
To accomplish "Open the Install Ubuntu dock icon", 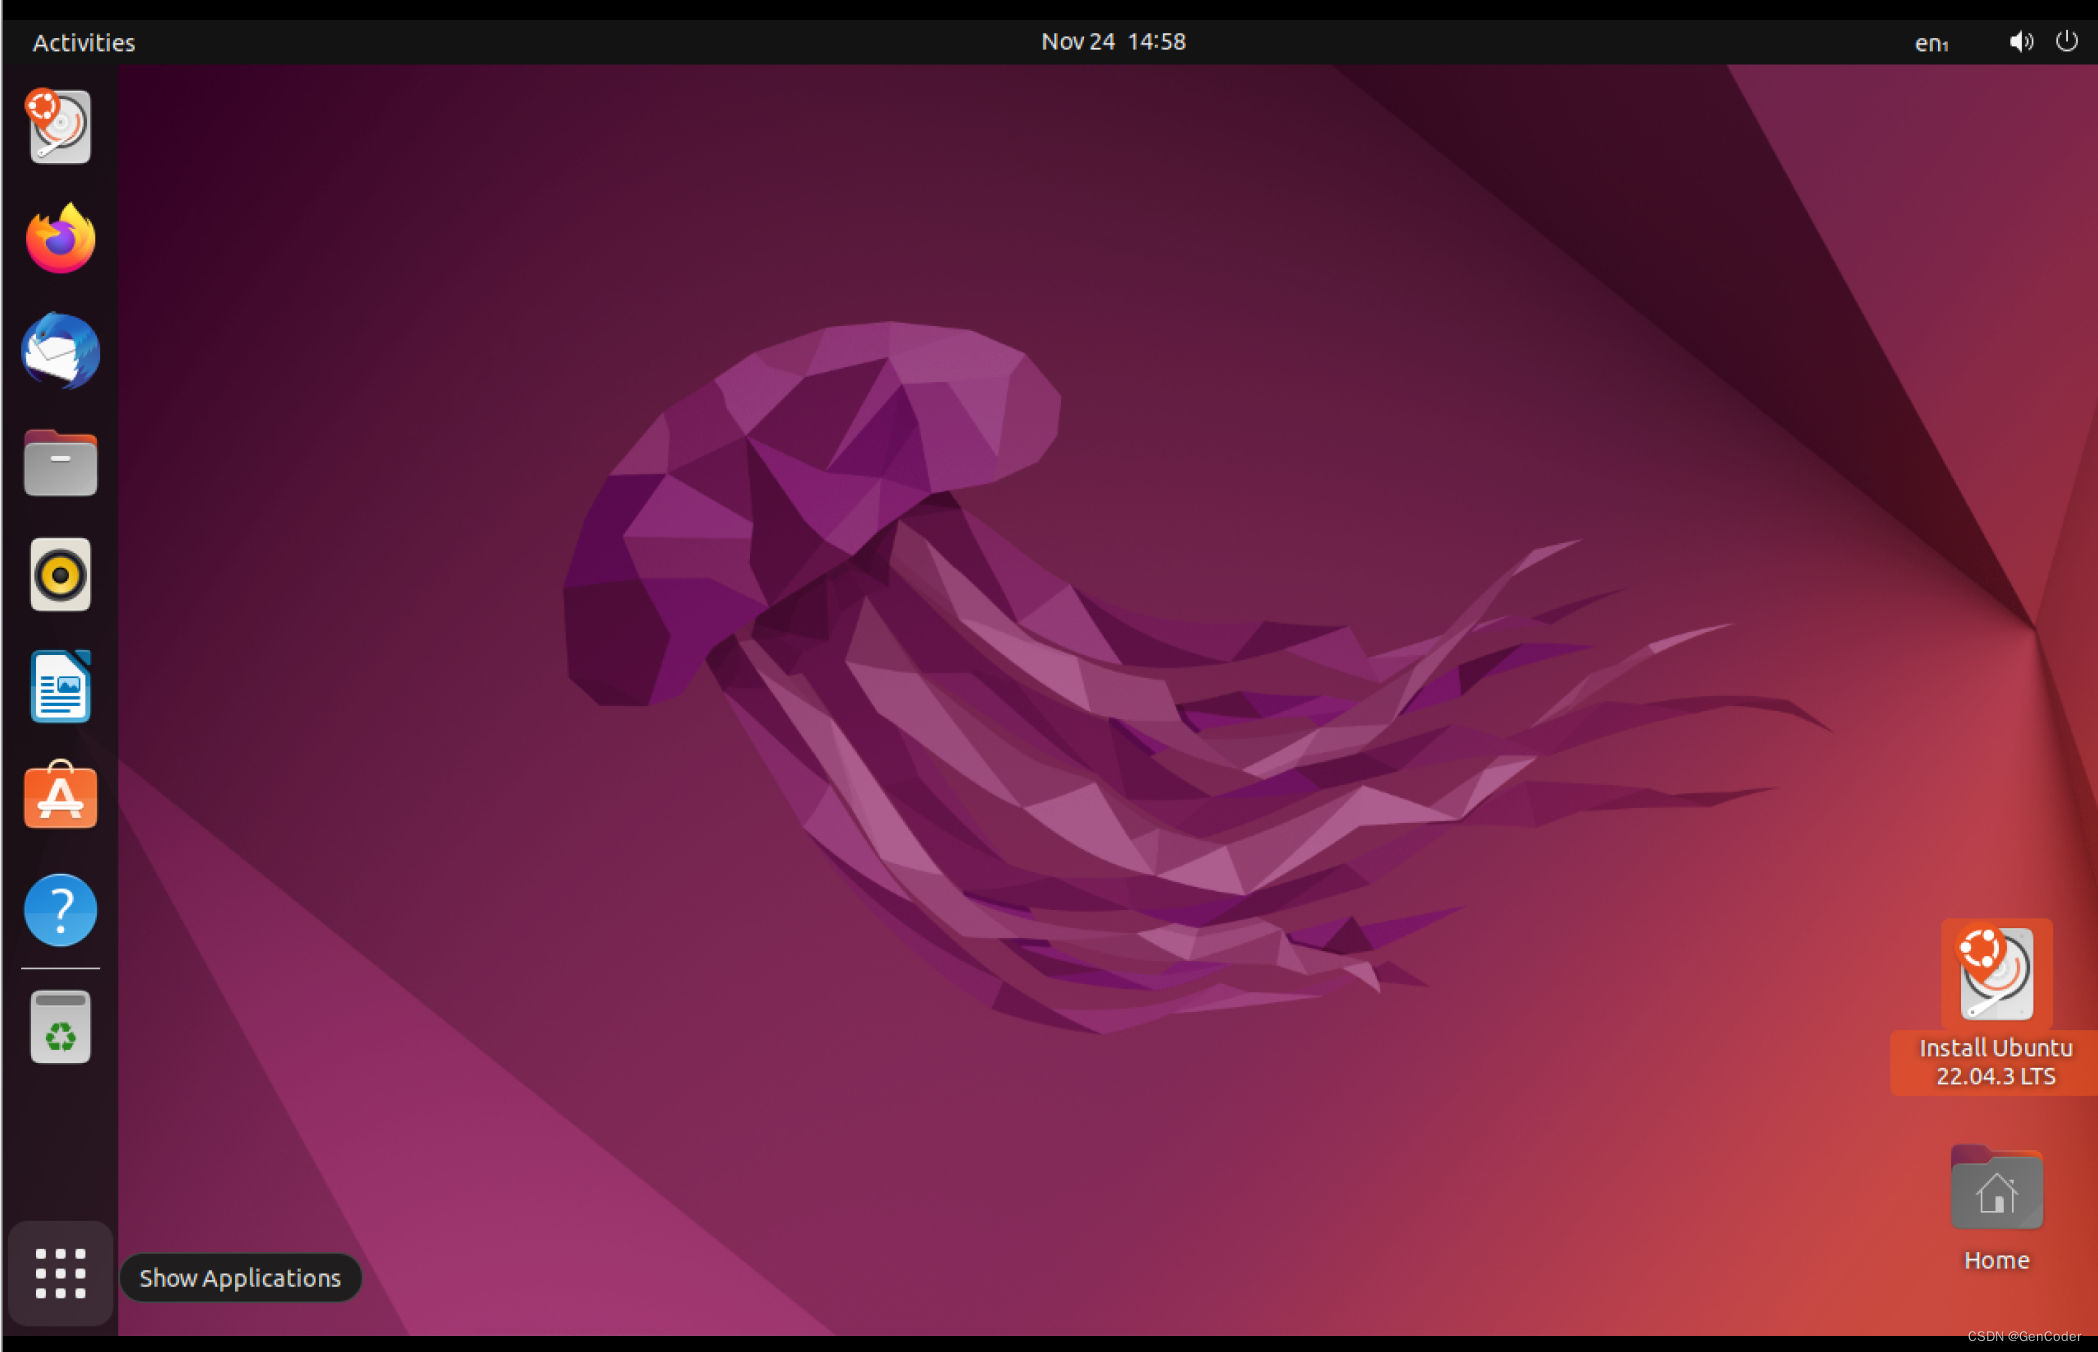I will [60, 127].
